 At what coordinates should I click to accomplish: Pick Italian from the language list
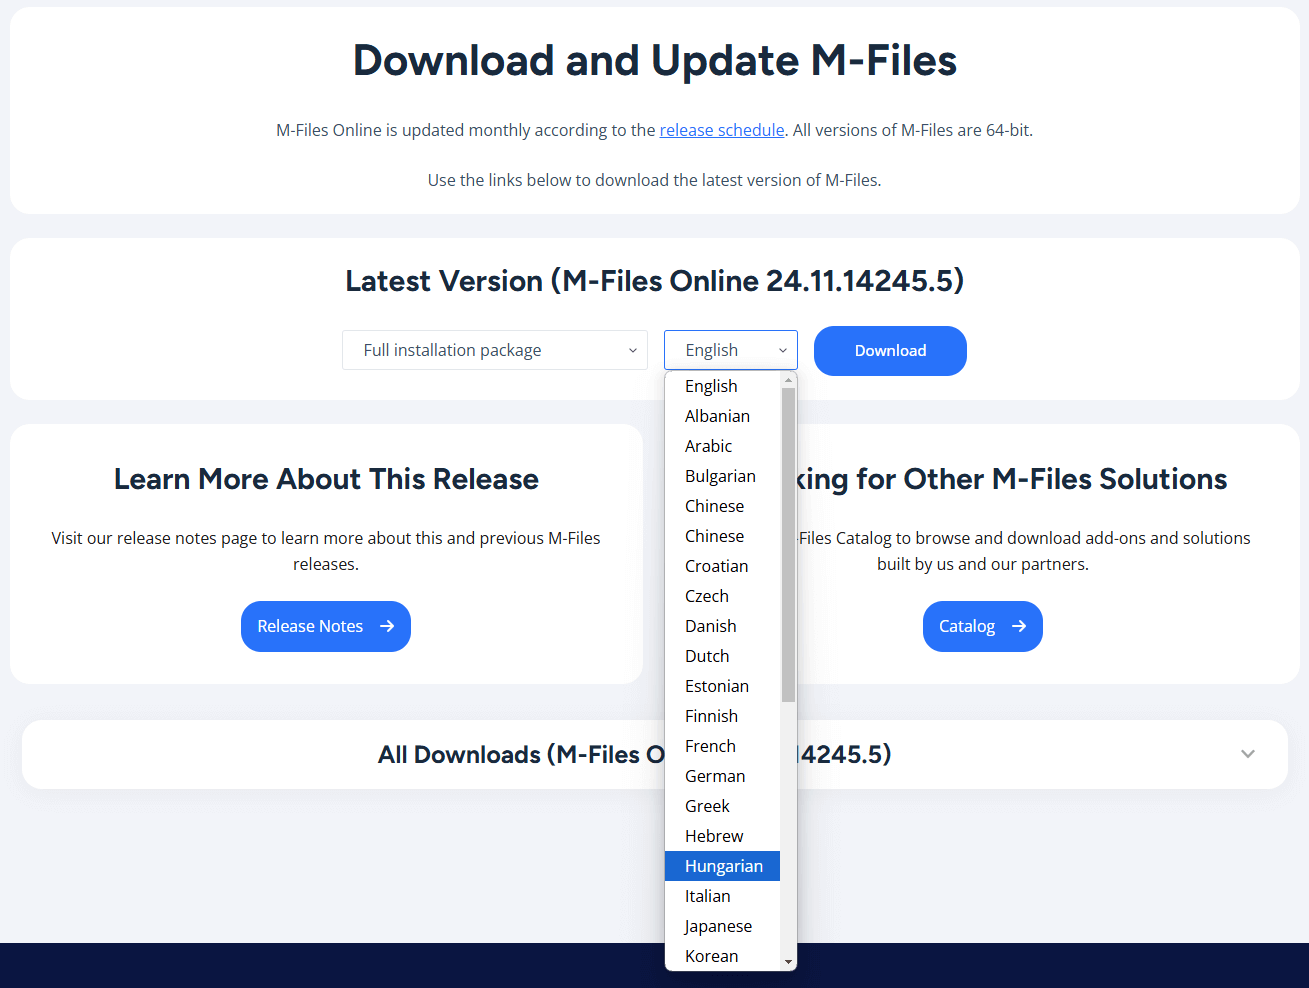click(x=722, y=896)
